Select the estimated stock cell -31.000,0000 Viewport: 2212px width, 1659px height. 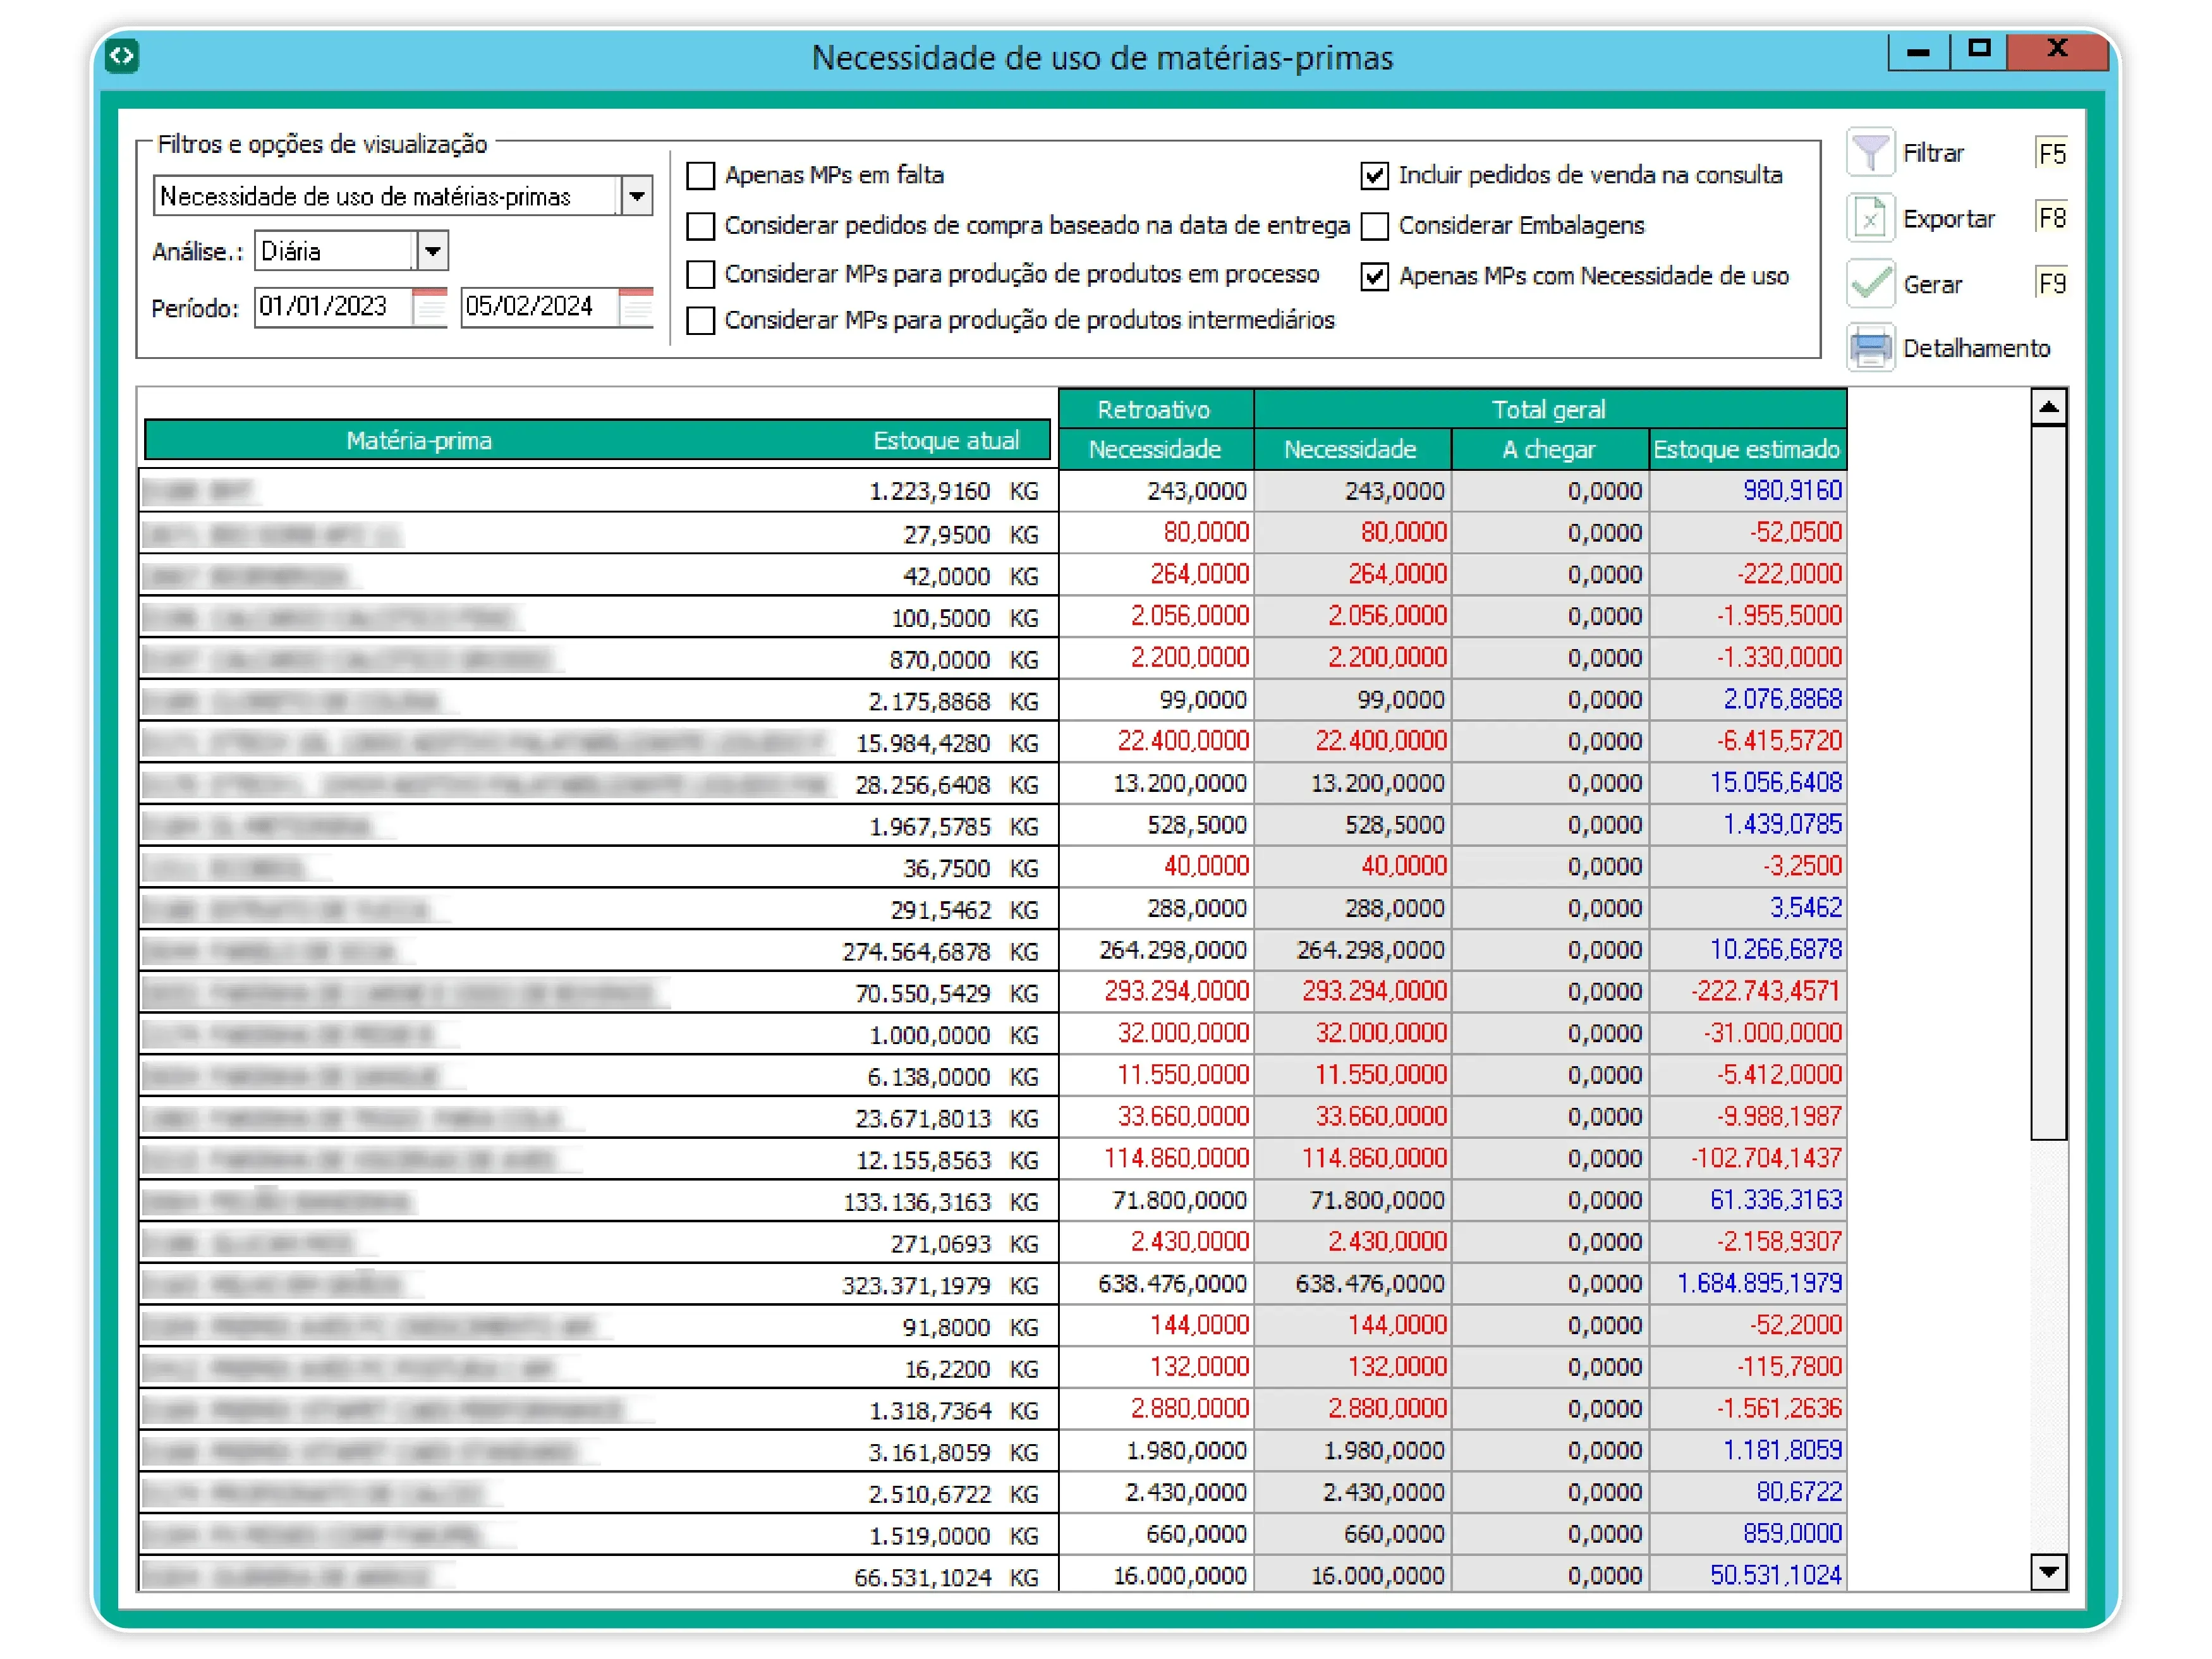pos(1747,1032)
